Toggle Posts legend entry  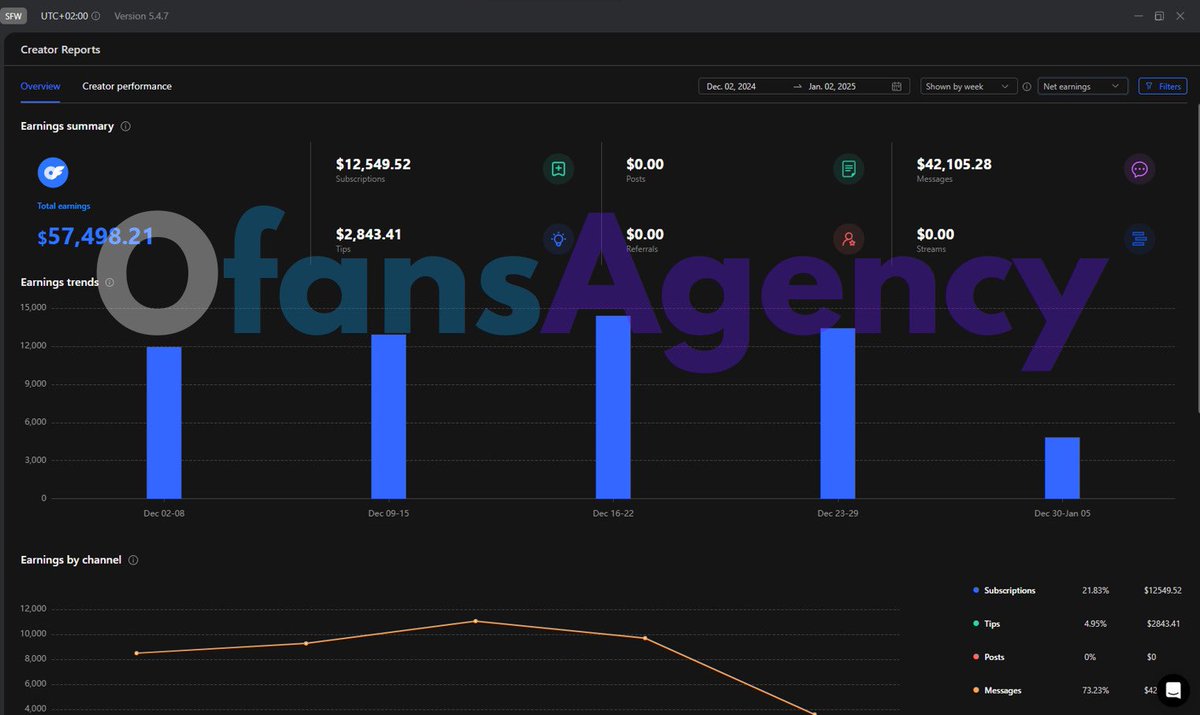click(x=988, y=657)
